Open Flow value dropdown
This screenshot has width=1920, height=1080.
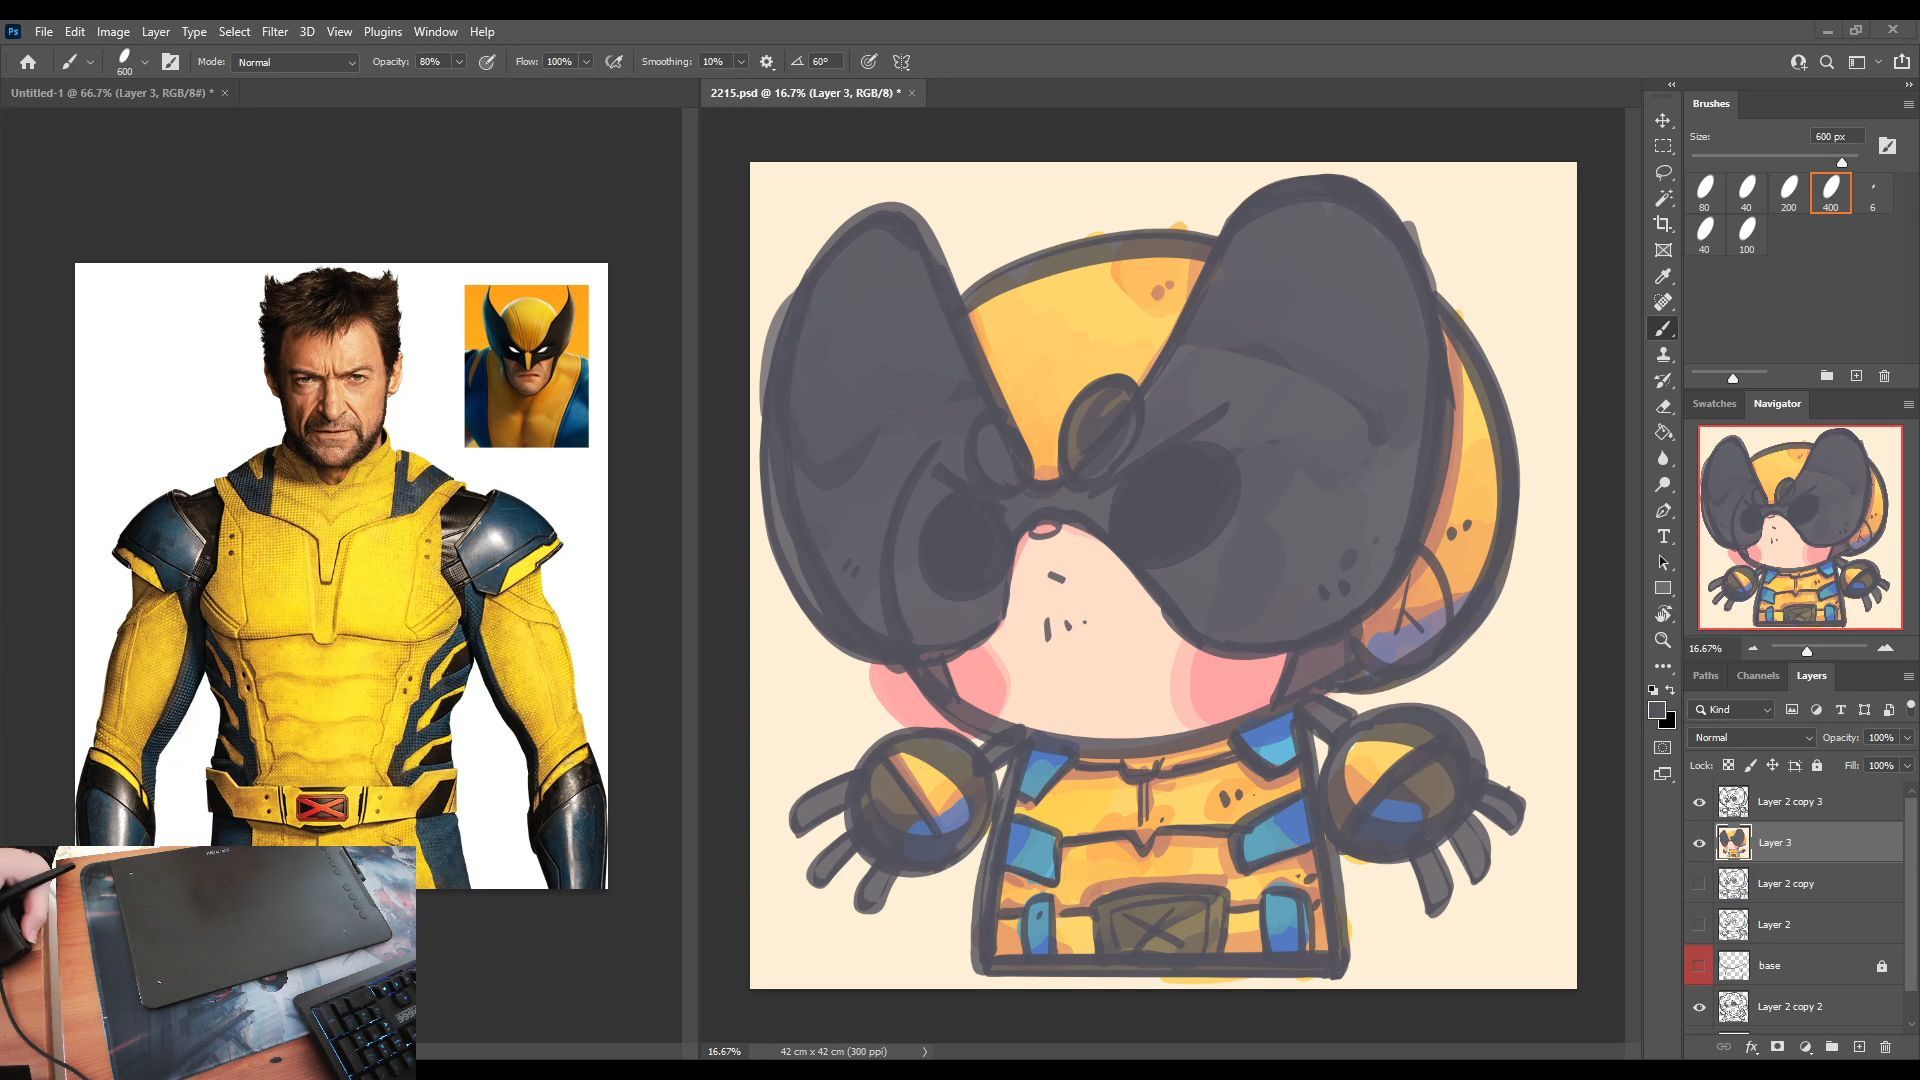pyautogui.click(x=586, y=62)
